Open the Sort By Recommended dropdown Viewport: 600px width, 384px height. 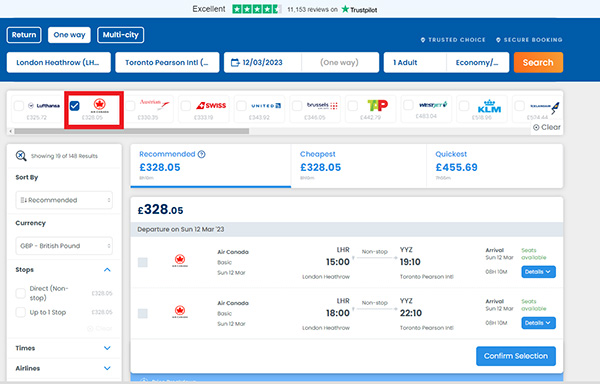(64, 200)
